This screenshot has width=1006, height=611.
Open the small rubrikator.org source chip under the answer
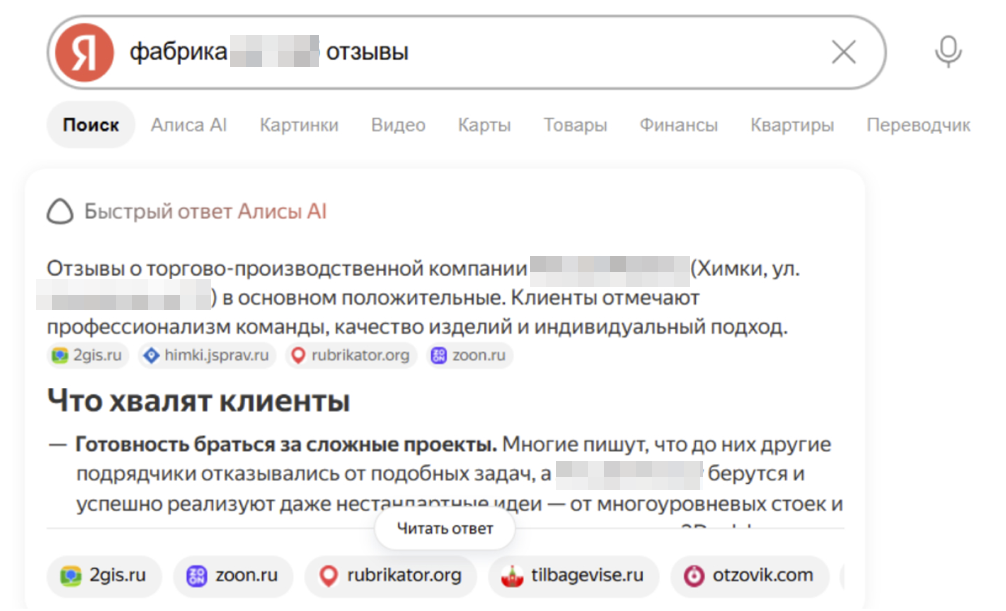coord(351,356)
